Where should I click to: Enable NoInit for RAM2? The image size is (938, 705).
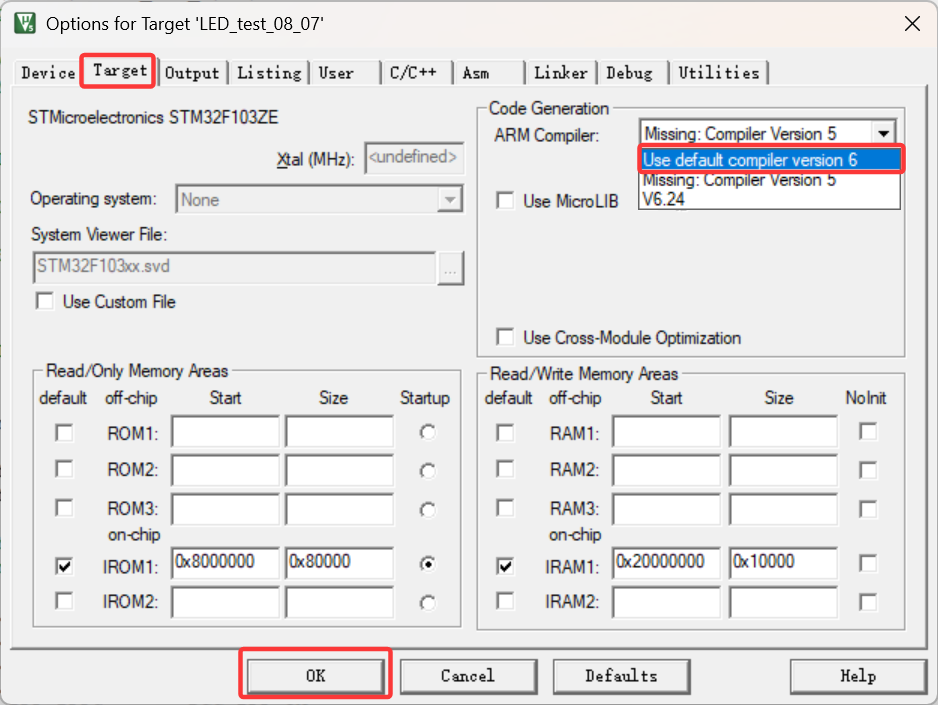click(868, 470)
